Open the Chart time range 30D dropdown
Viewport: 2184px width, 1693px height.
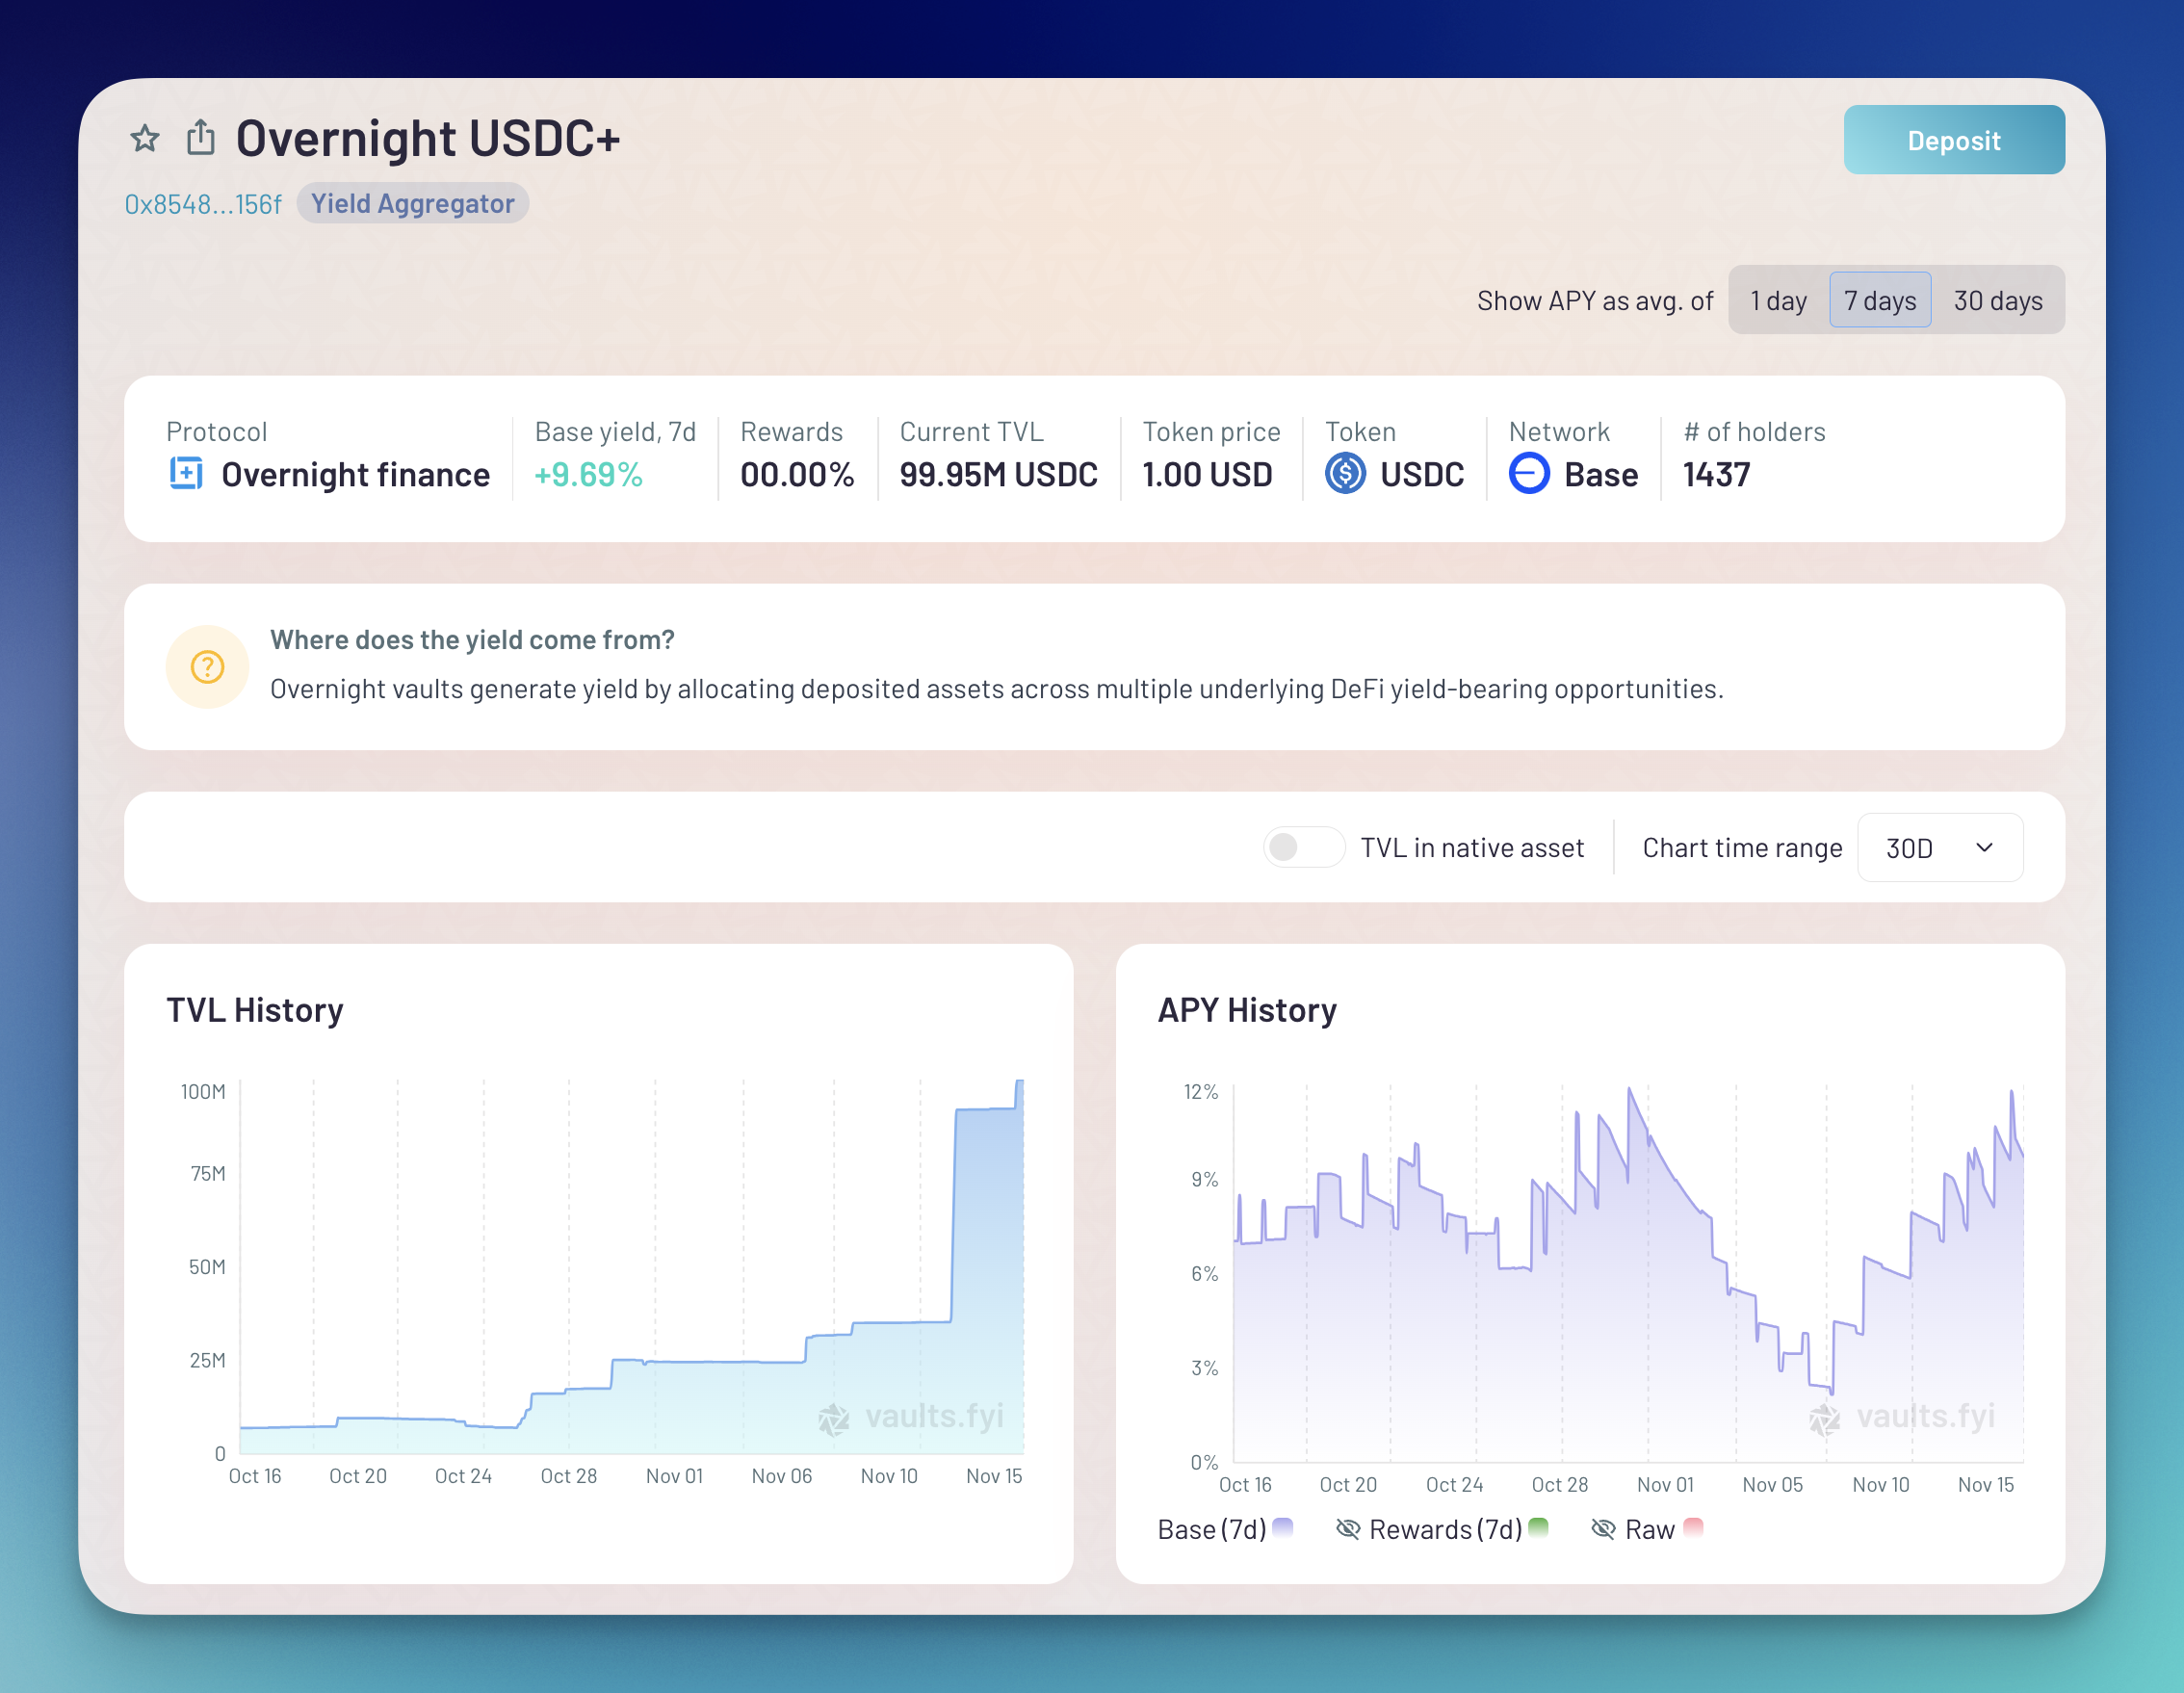1940,848
